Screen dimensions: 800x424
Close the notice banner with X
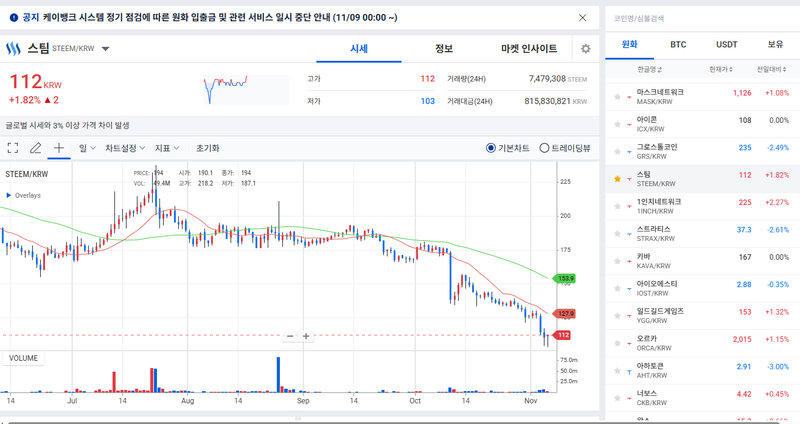[583, 17]
